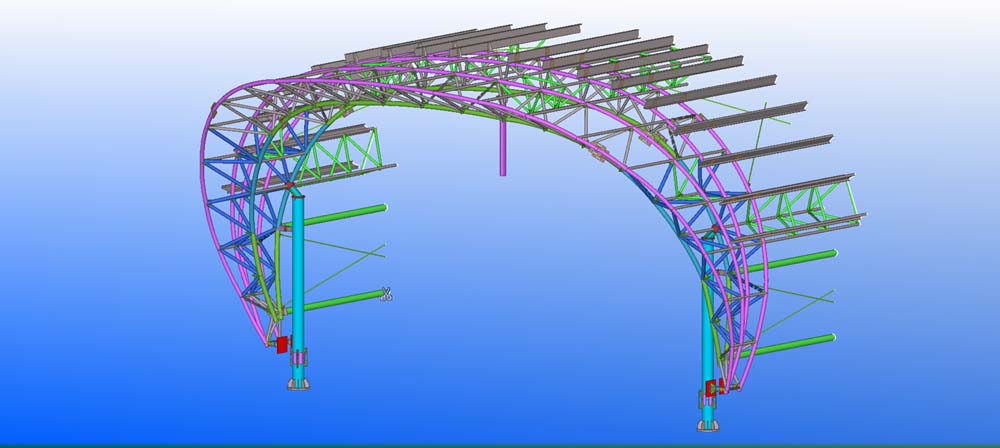Screen dimensions: 1000x448
Task: Click thin green crossing braces on left
Action: click(x=350, y=252)
